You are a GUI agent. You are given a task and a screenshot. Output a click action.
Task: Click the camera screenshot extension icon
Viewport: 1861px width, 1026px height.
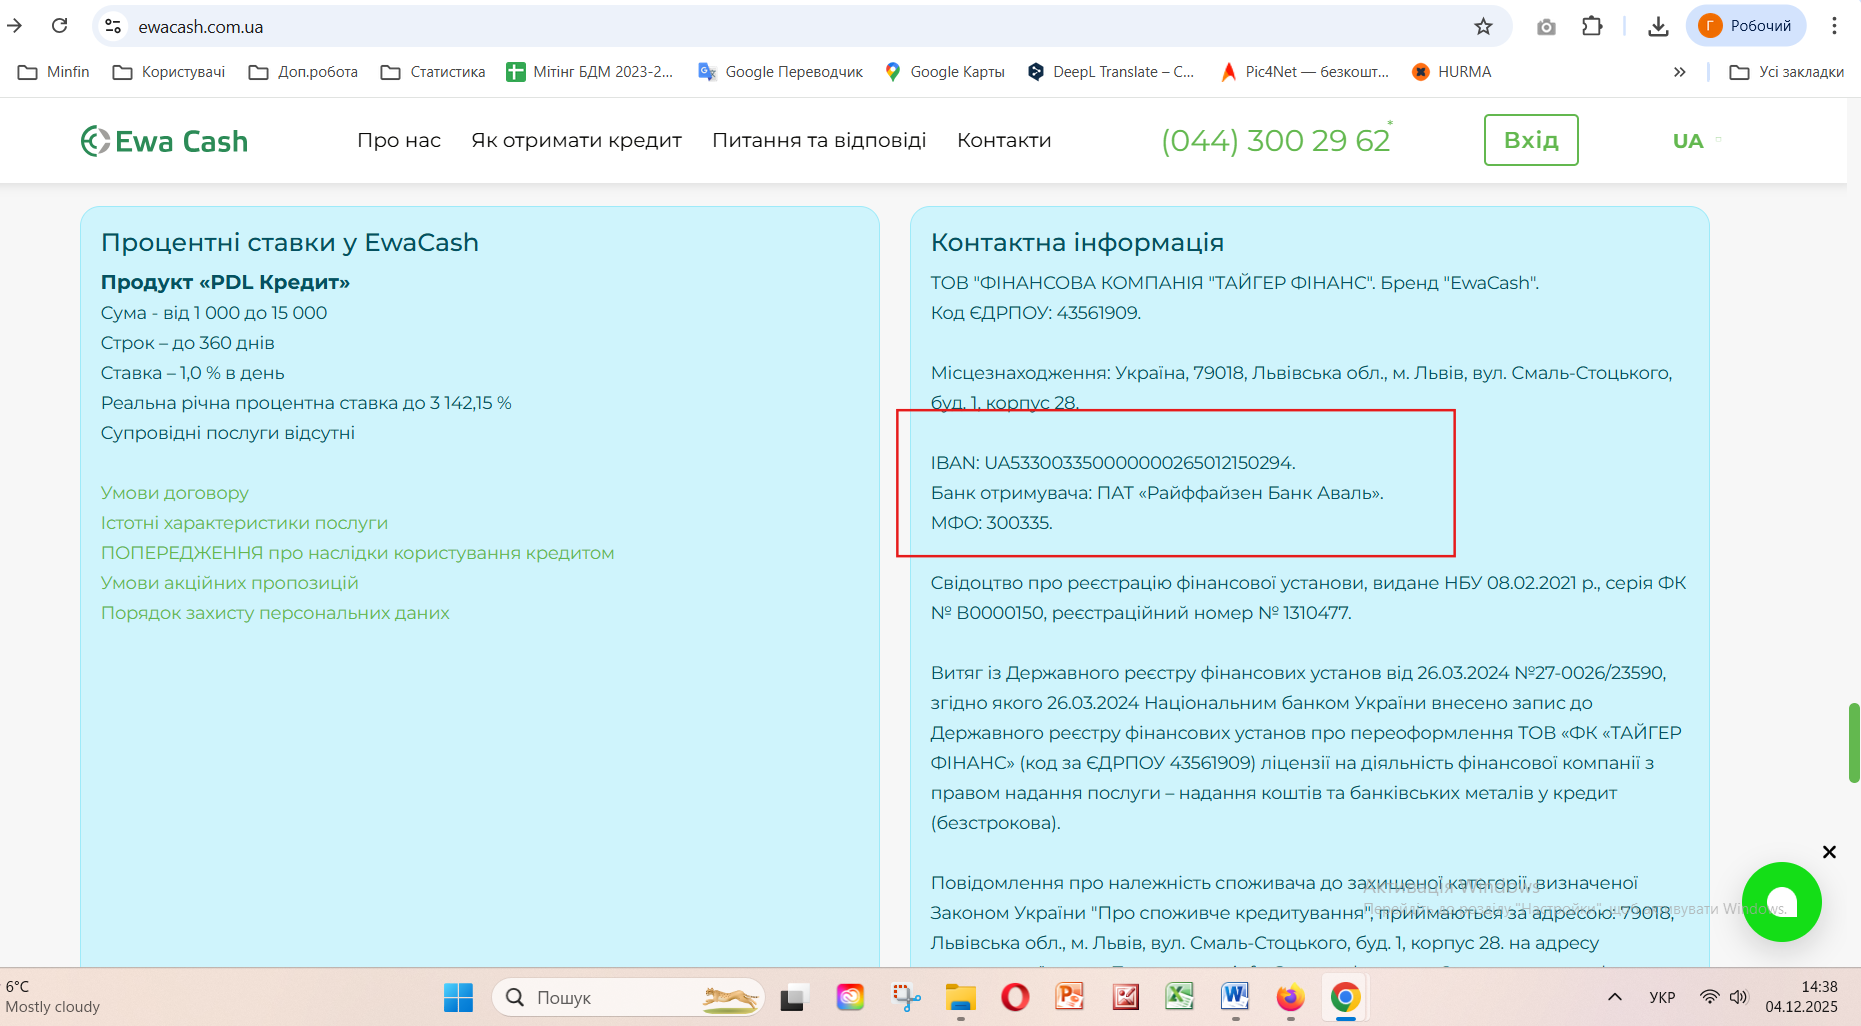pos(1546,26)
